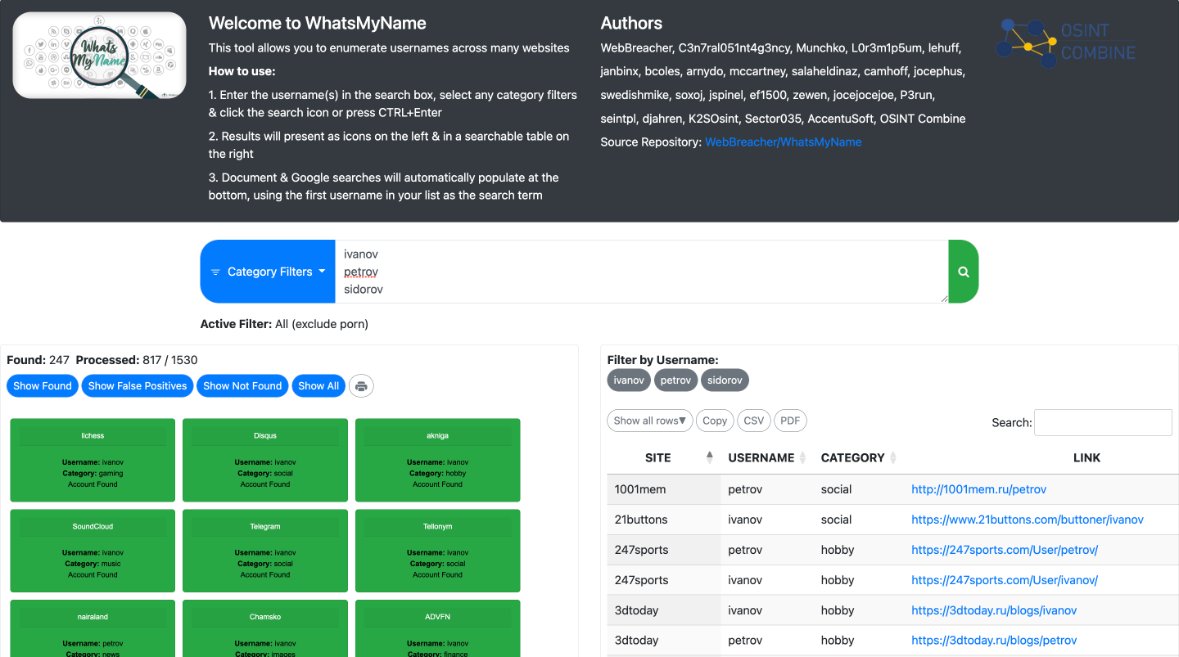Click the Show Found button
This screenshot has width=1179, height=657.
click(42, 386)
